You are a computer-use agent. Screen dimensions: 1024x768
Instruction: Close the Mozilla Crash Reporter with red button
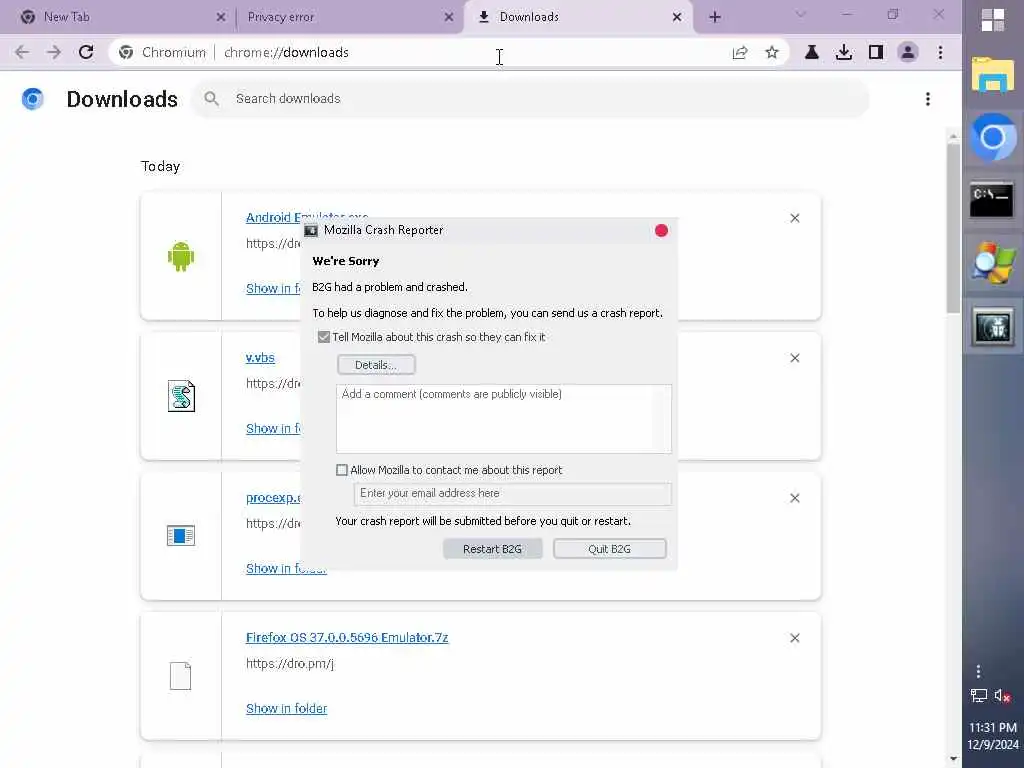(x=661, y=231)
